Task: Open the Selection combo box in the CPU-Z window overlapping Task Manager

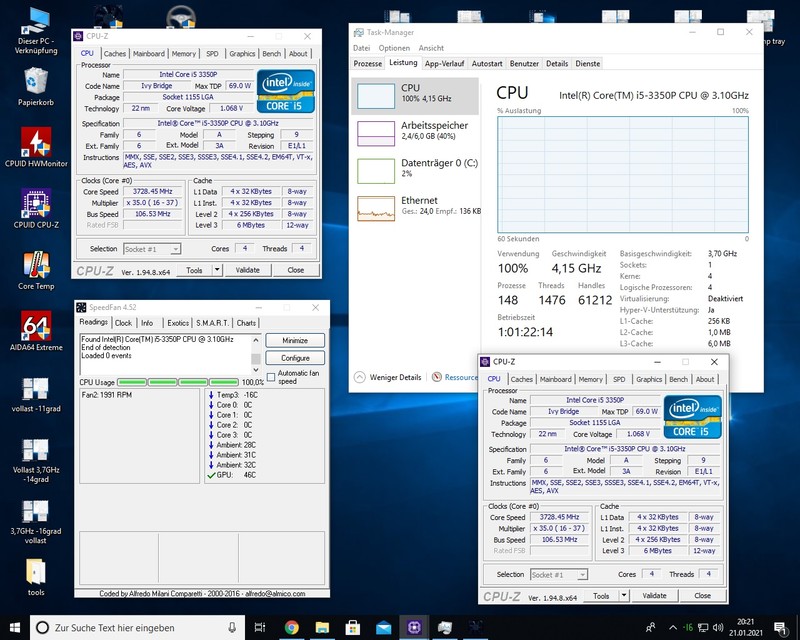Action: tap(559, 575)
